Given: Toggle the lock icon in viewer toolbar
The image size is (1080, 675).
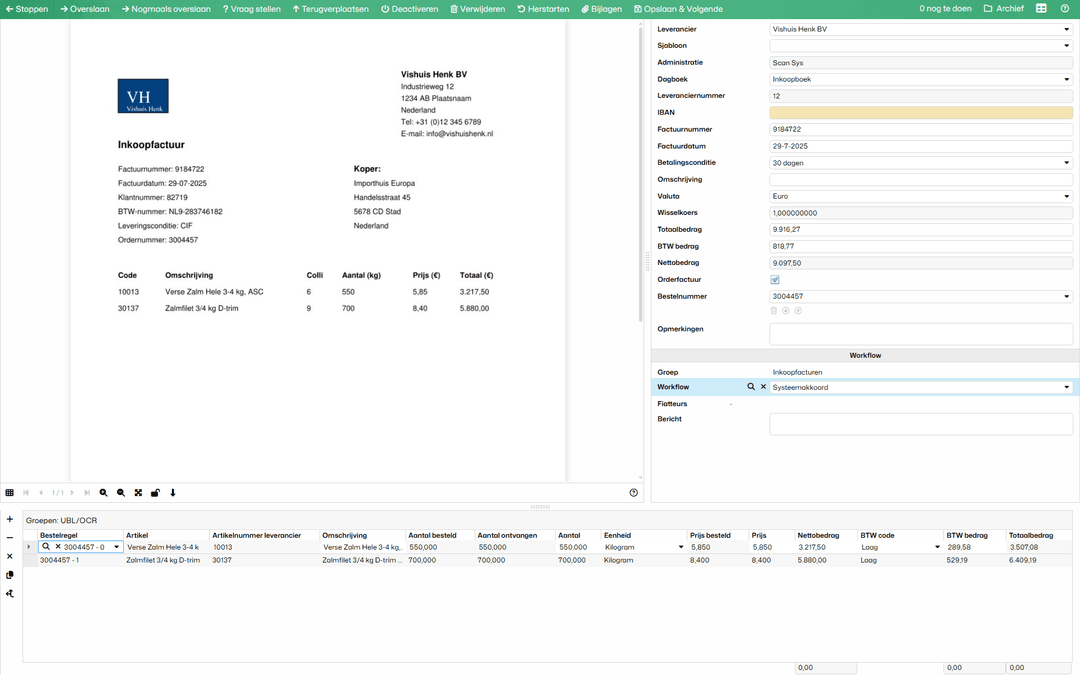Looking at the screenshot, I should coord(155,493).
